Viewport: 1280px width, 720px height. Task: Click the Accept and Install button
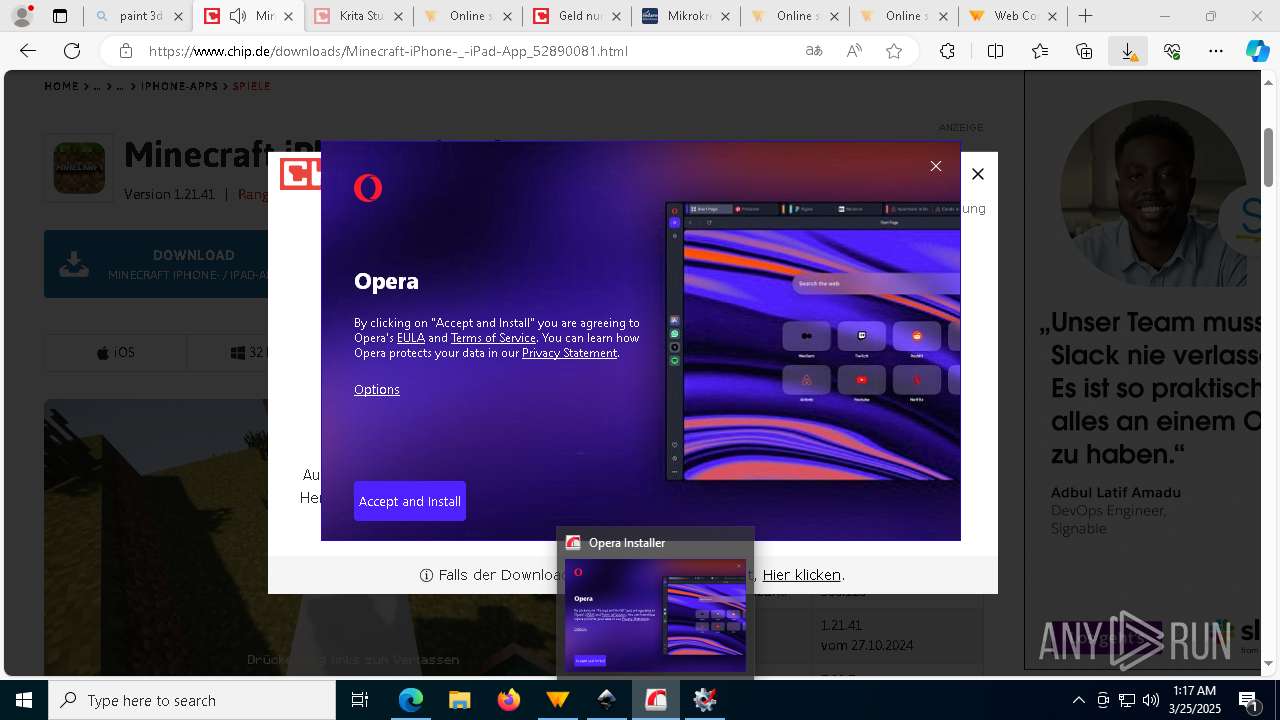click(410, 501)
